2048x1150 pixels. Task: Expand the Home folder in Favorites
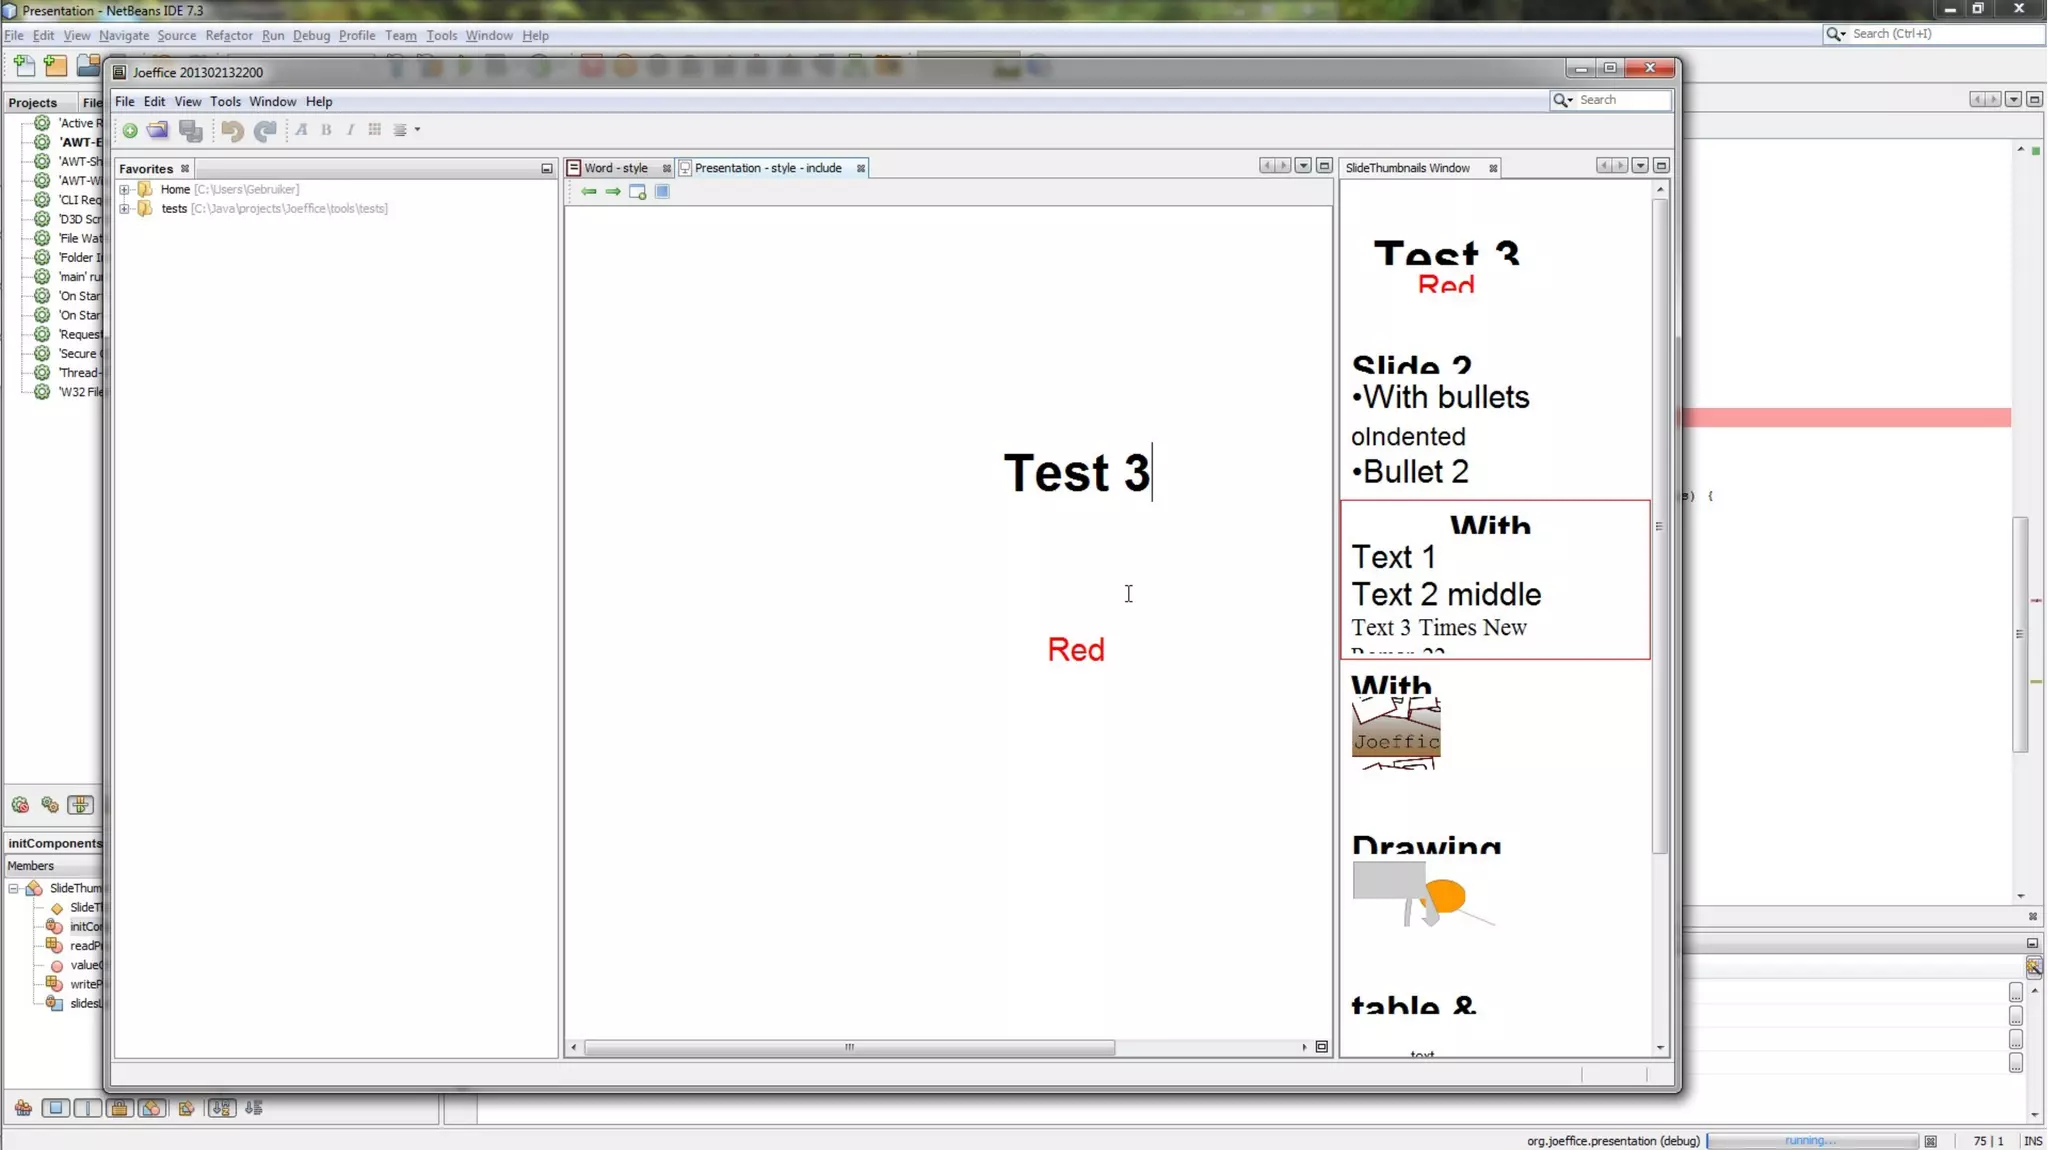point(125,189)
